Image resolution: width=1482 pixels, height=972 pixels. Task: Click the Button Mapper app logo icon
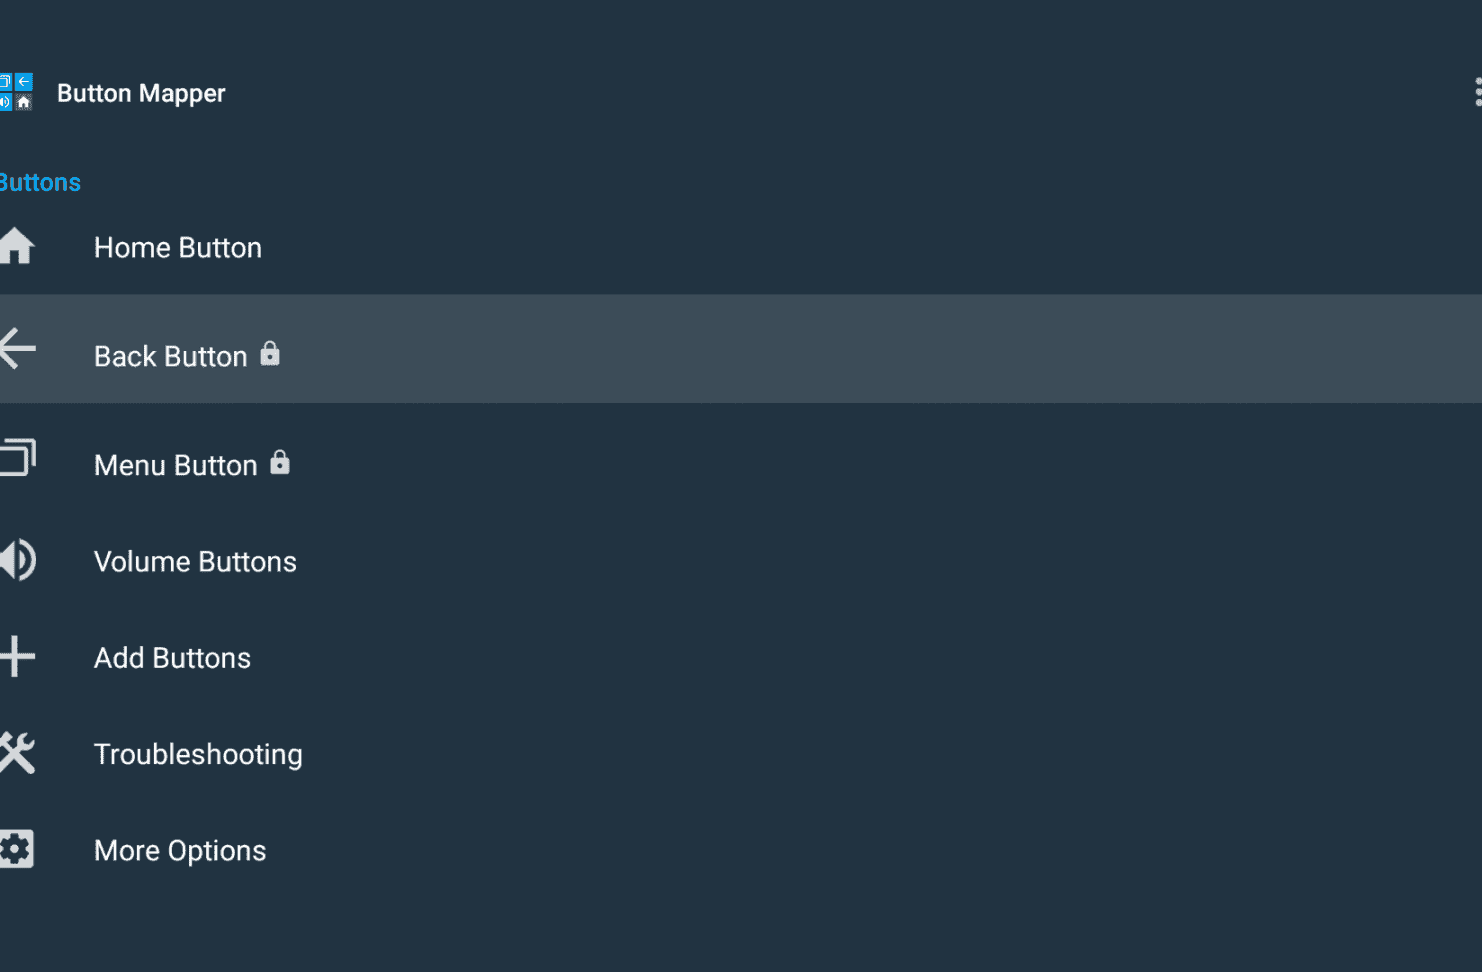click(x=16, y=92)
